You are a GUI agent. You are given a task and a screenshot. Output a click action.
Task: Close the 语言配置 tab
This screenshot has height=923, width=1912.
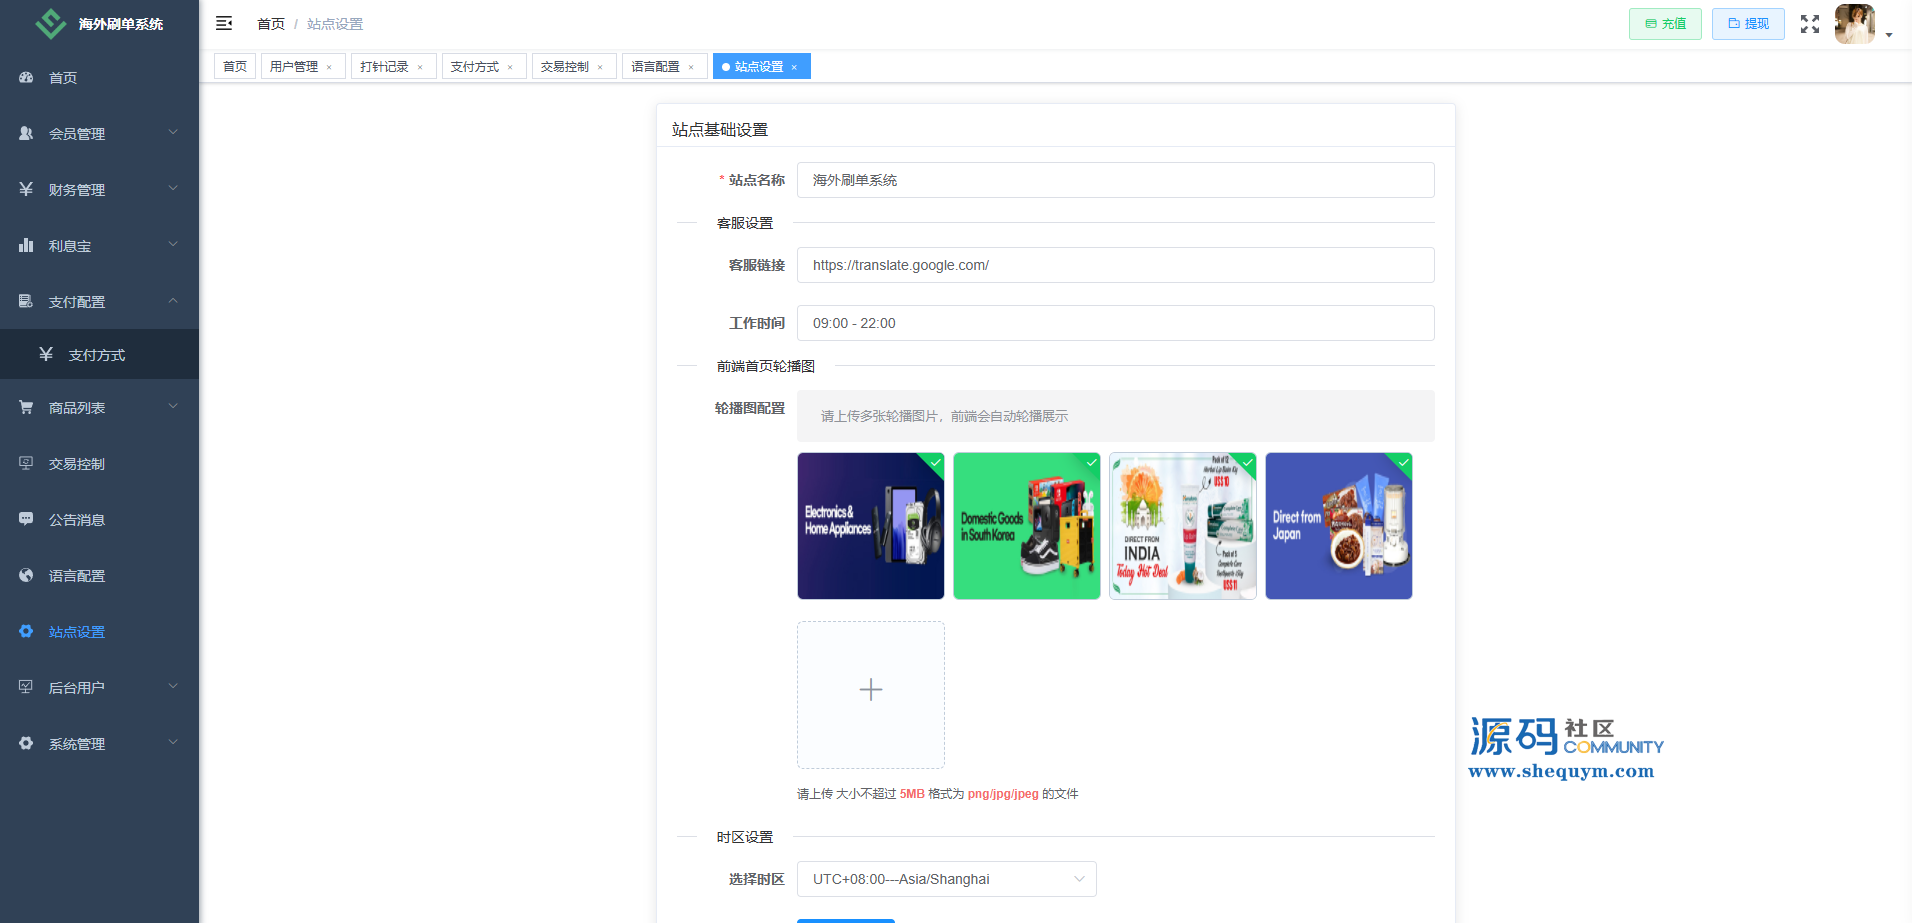[x=691, y=68]
